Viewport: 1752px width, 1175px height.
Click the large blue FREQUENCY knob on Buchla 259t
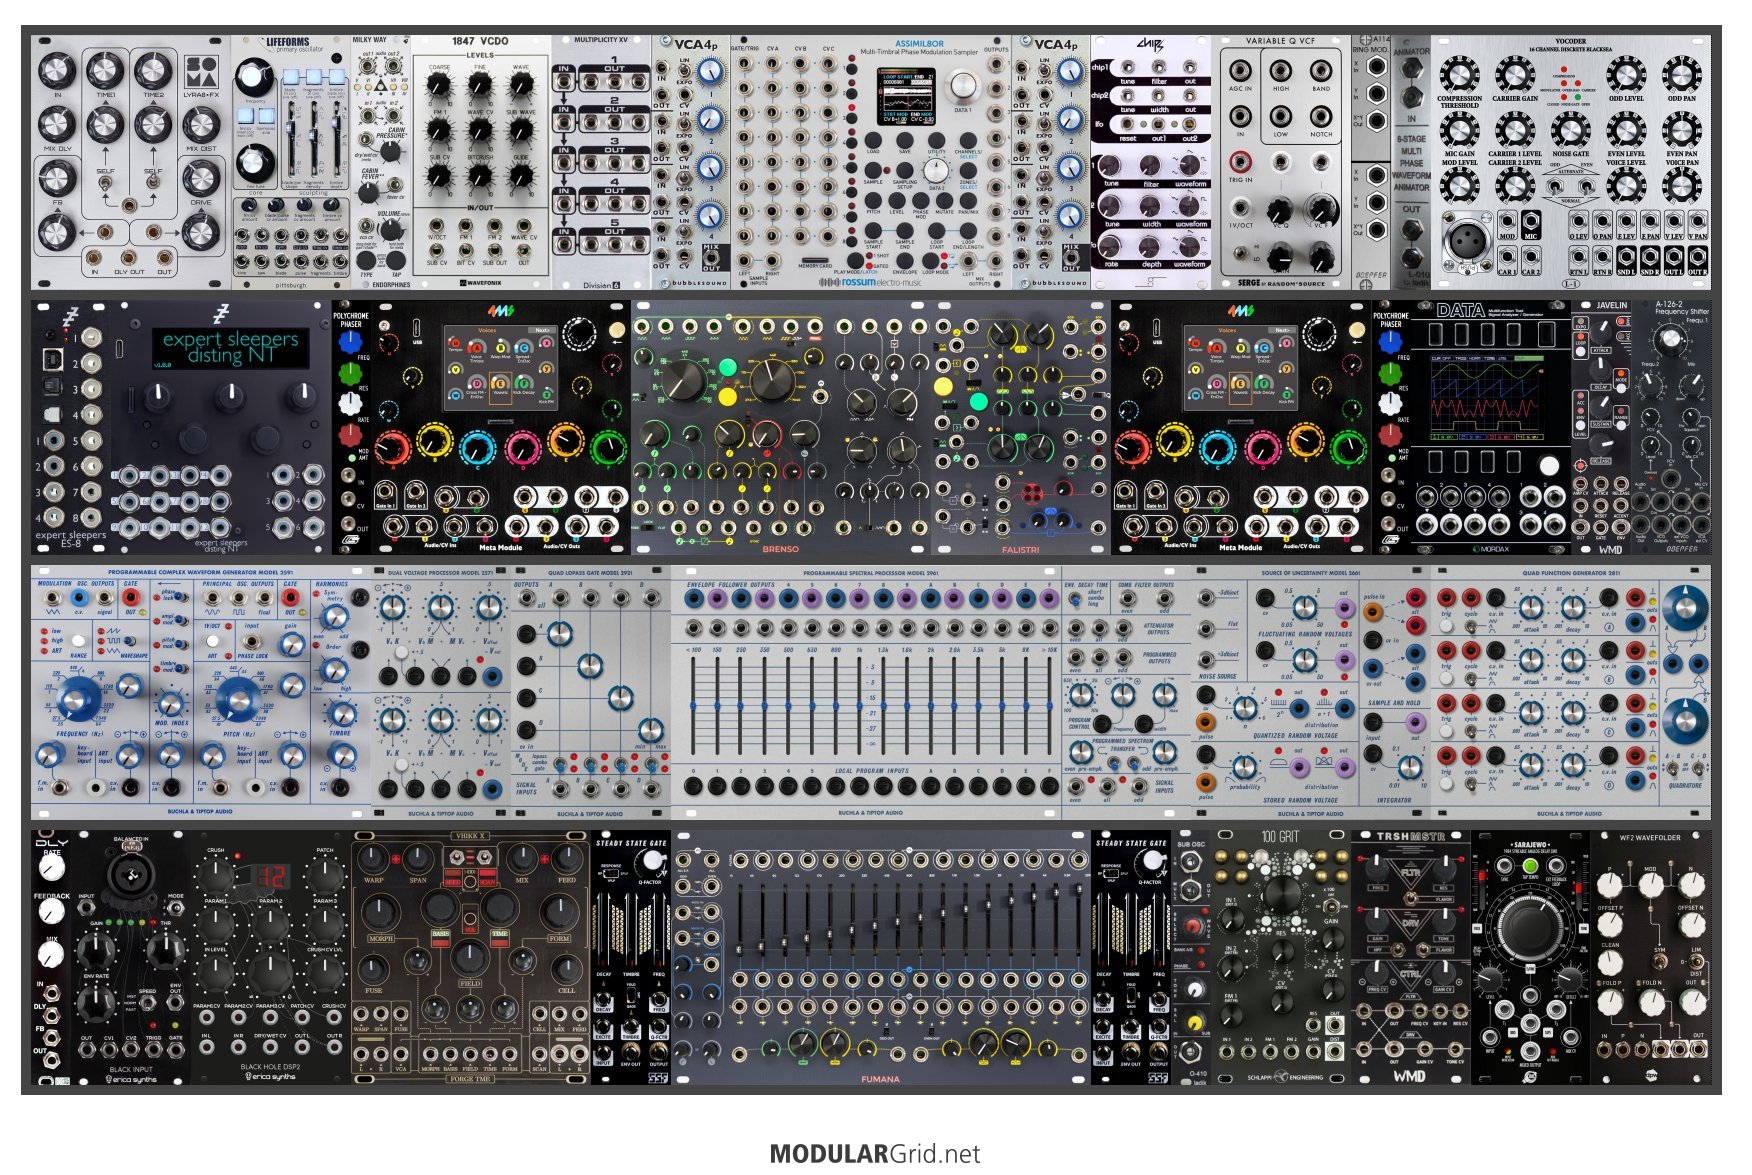77,699
